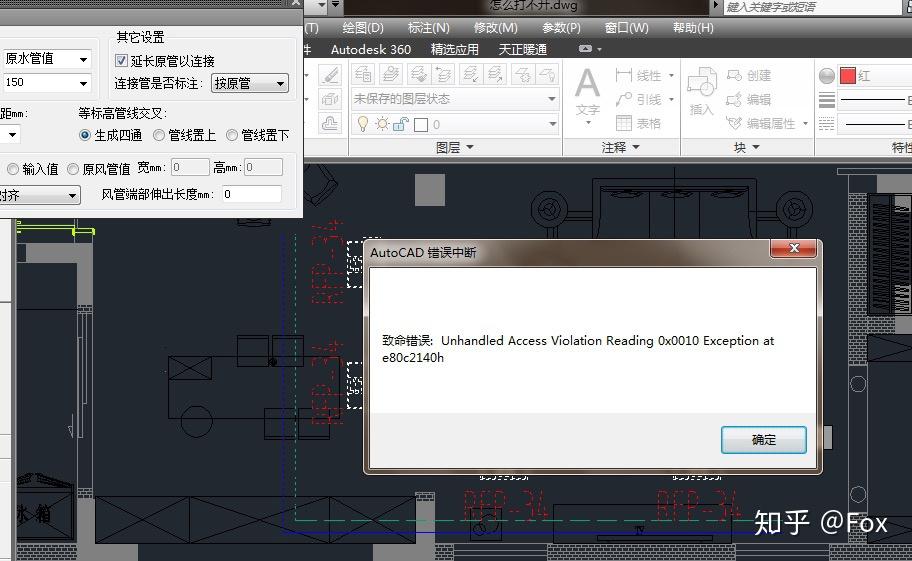This screenshot has width=912, height=561.
Task: Click the gray sphere properties icon
Action: tap(826, 76)
